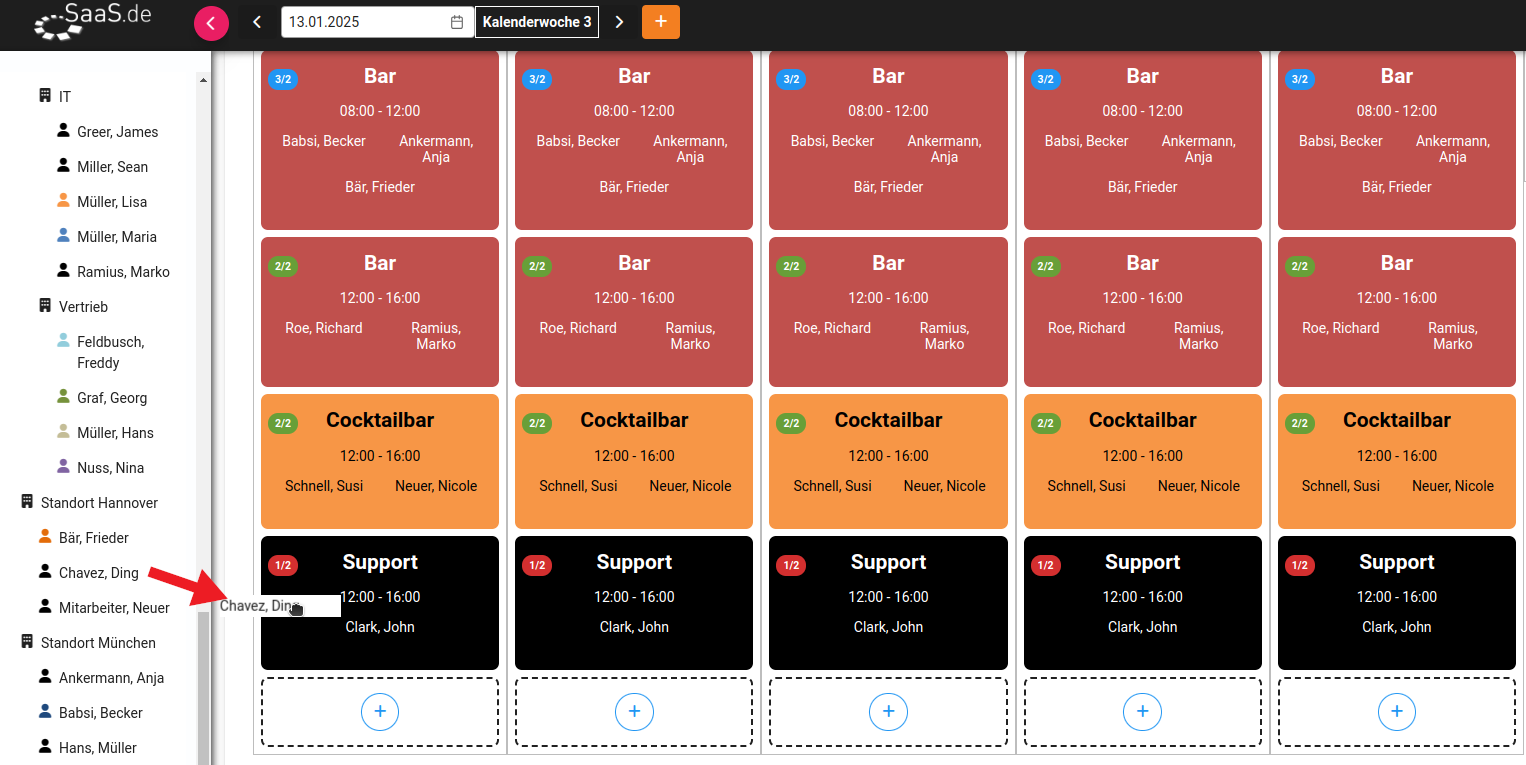Click beige person icon for Müller, Hans
This screenshot has height=765, width=1526.
[64, 432]
